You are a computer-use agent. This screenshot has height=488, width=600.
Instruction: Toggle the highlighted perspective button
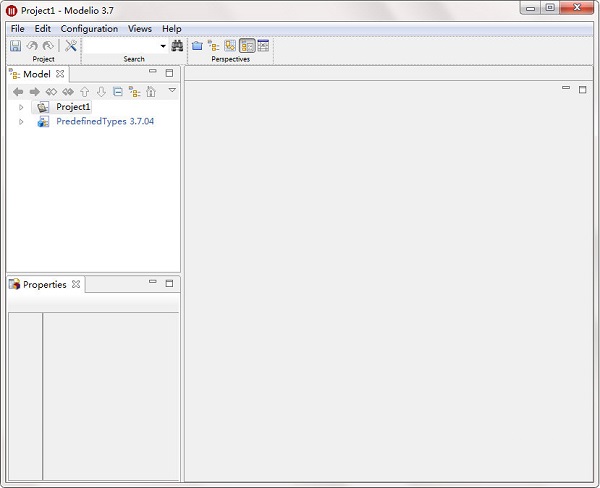247,46
